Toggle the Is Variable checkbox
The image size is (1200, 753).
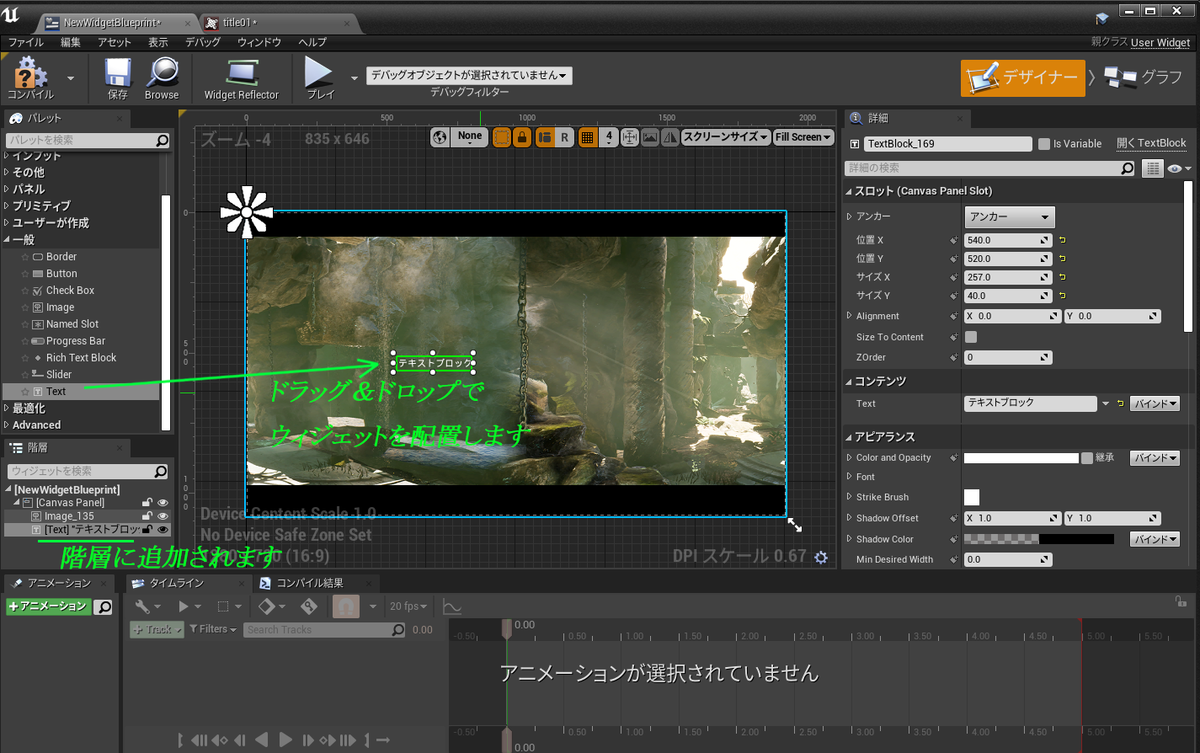[x=1044, y=144]
